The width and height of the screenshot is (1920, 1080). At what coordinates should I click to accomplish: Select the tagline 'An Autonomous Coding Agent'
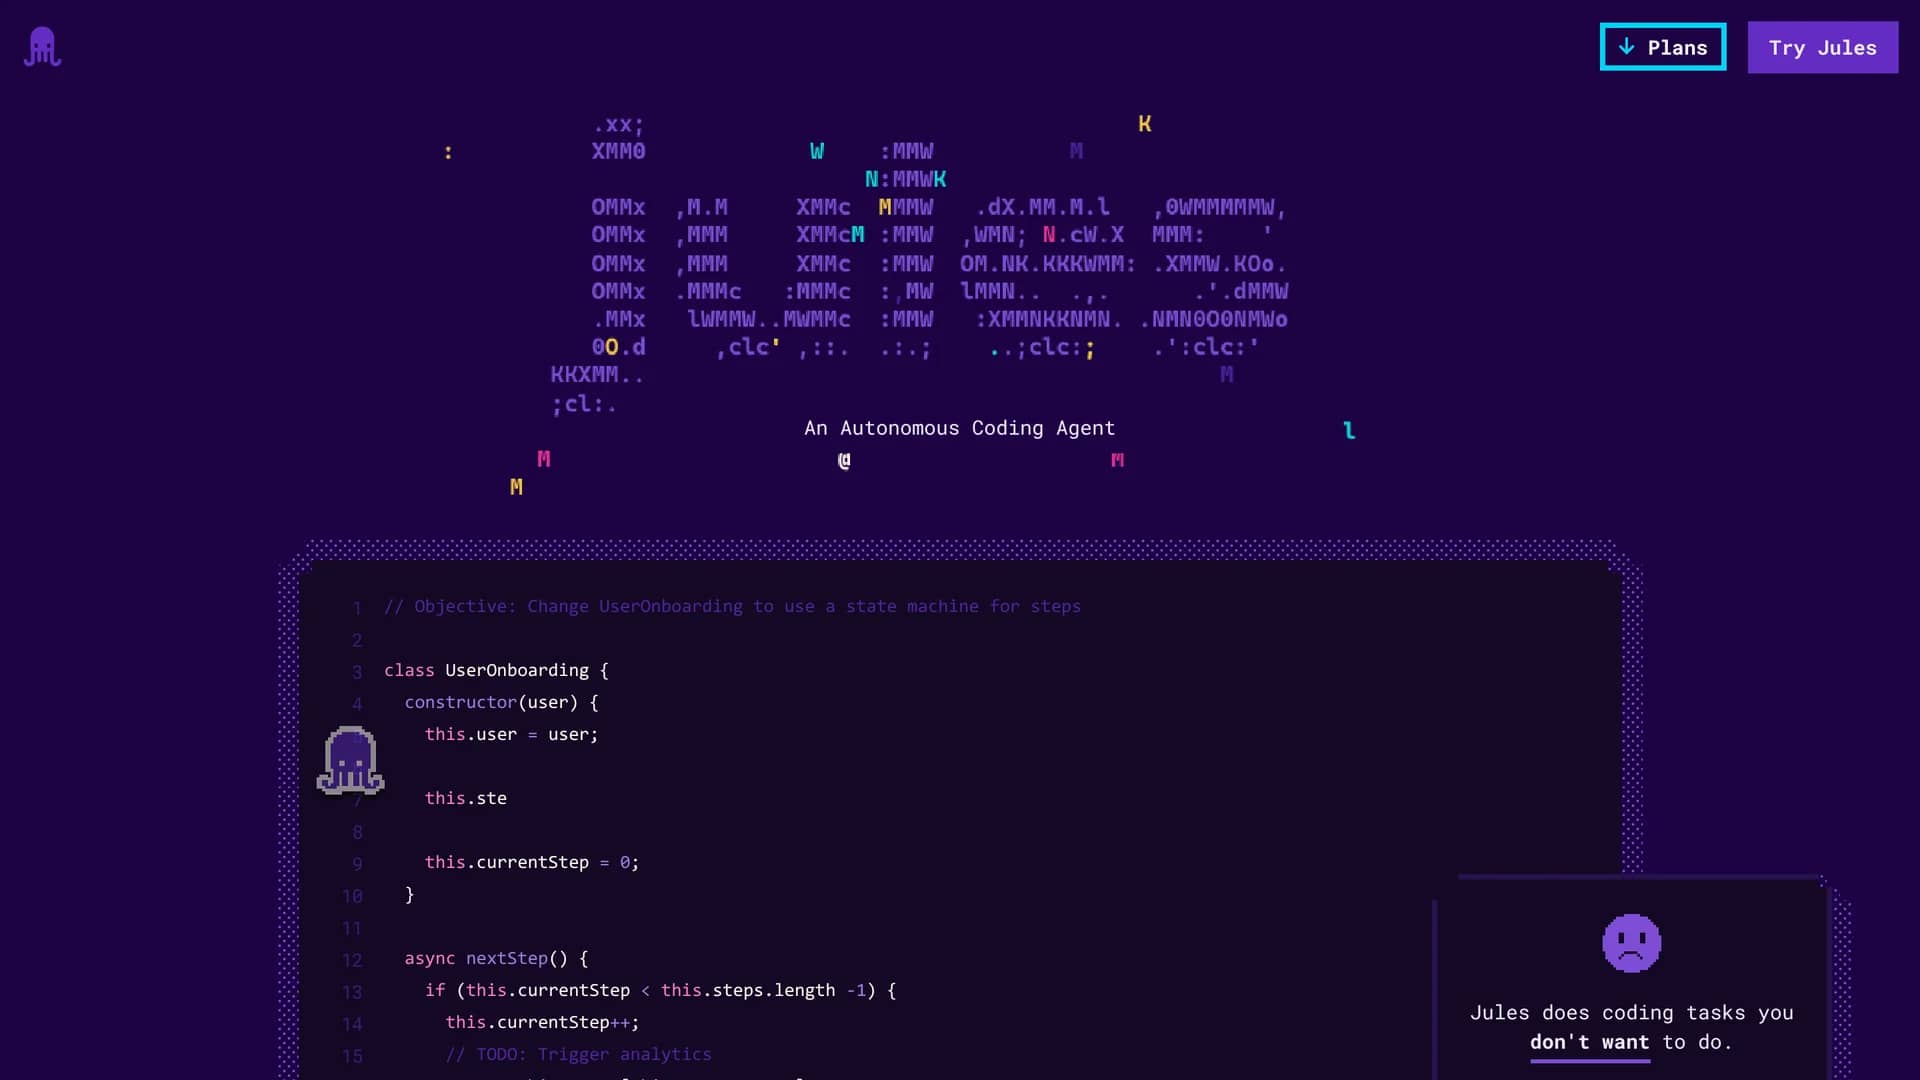pos(959,428)
